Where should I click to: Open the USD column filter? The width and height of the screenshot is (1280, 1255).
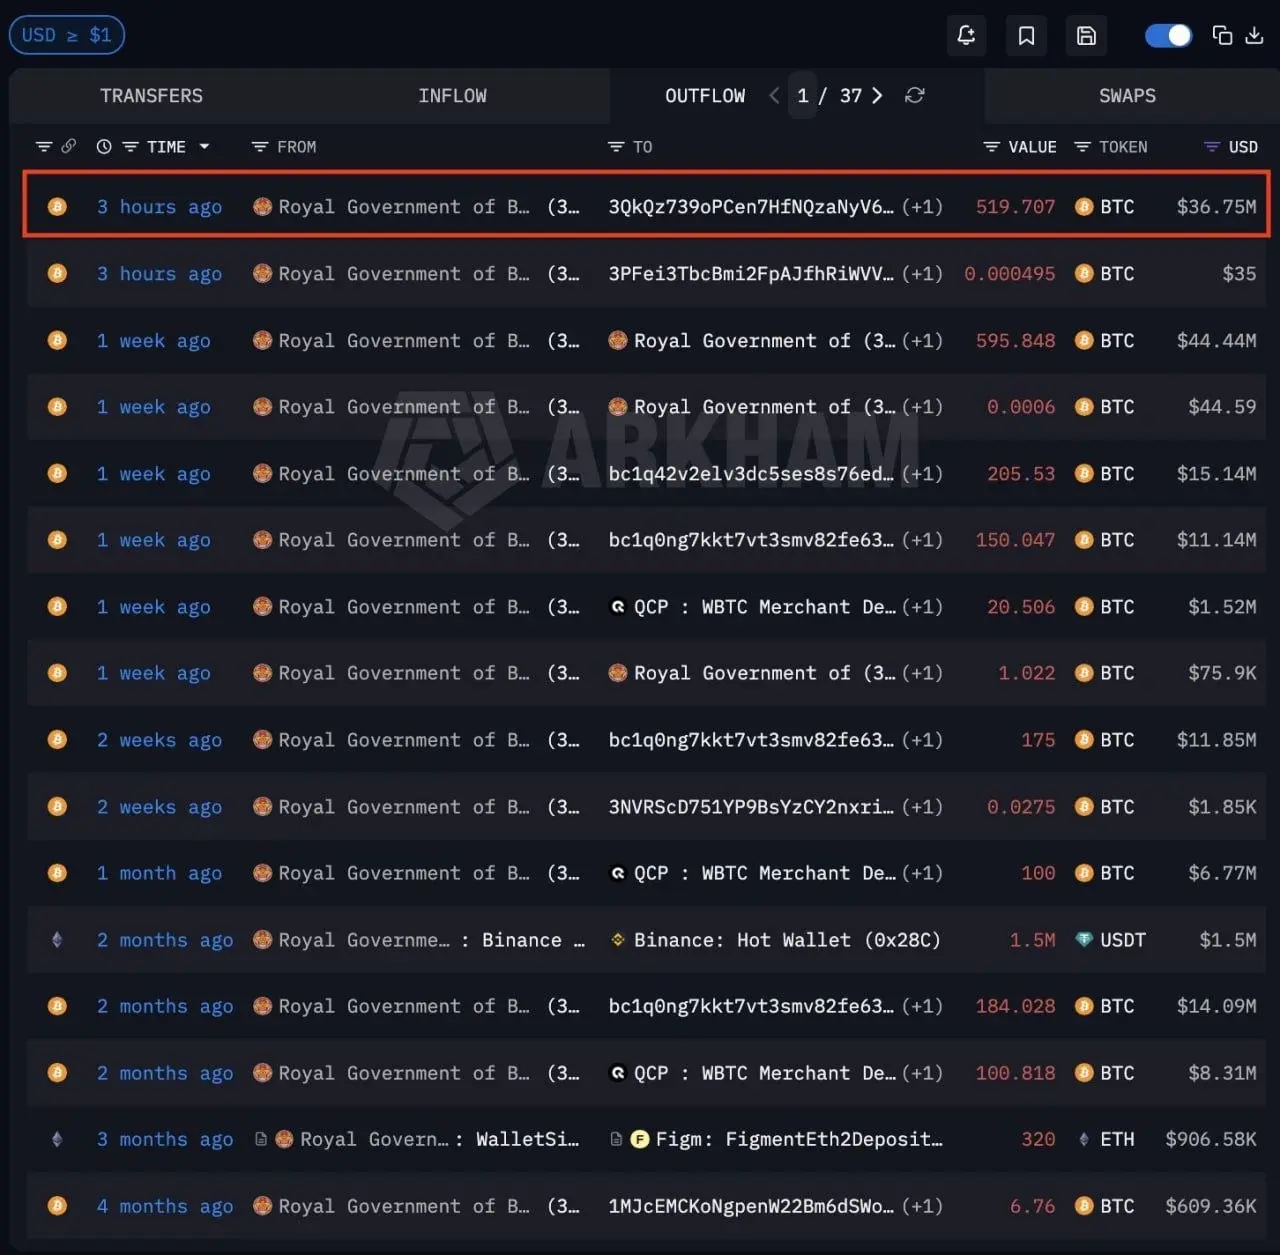(x=1212, y=147)
